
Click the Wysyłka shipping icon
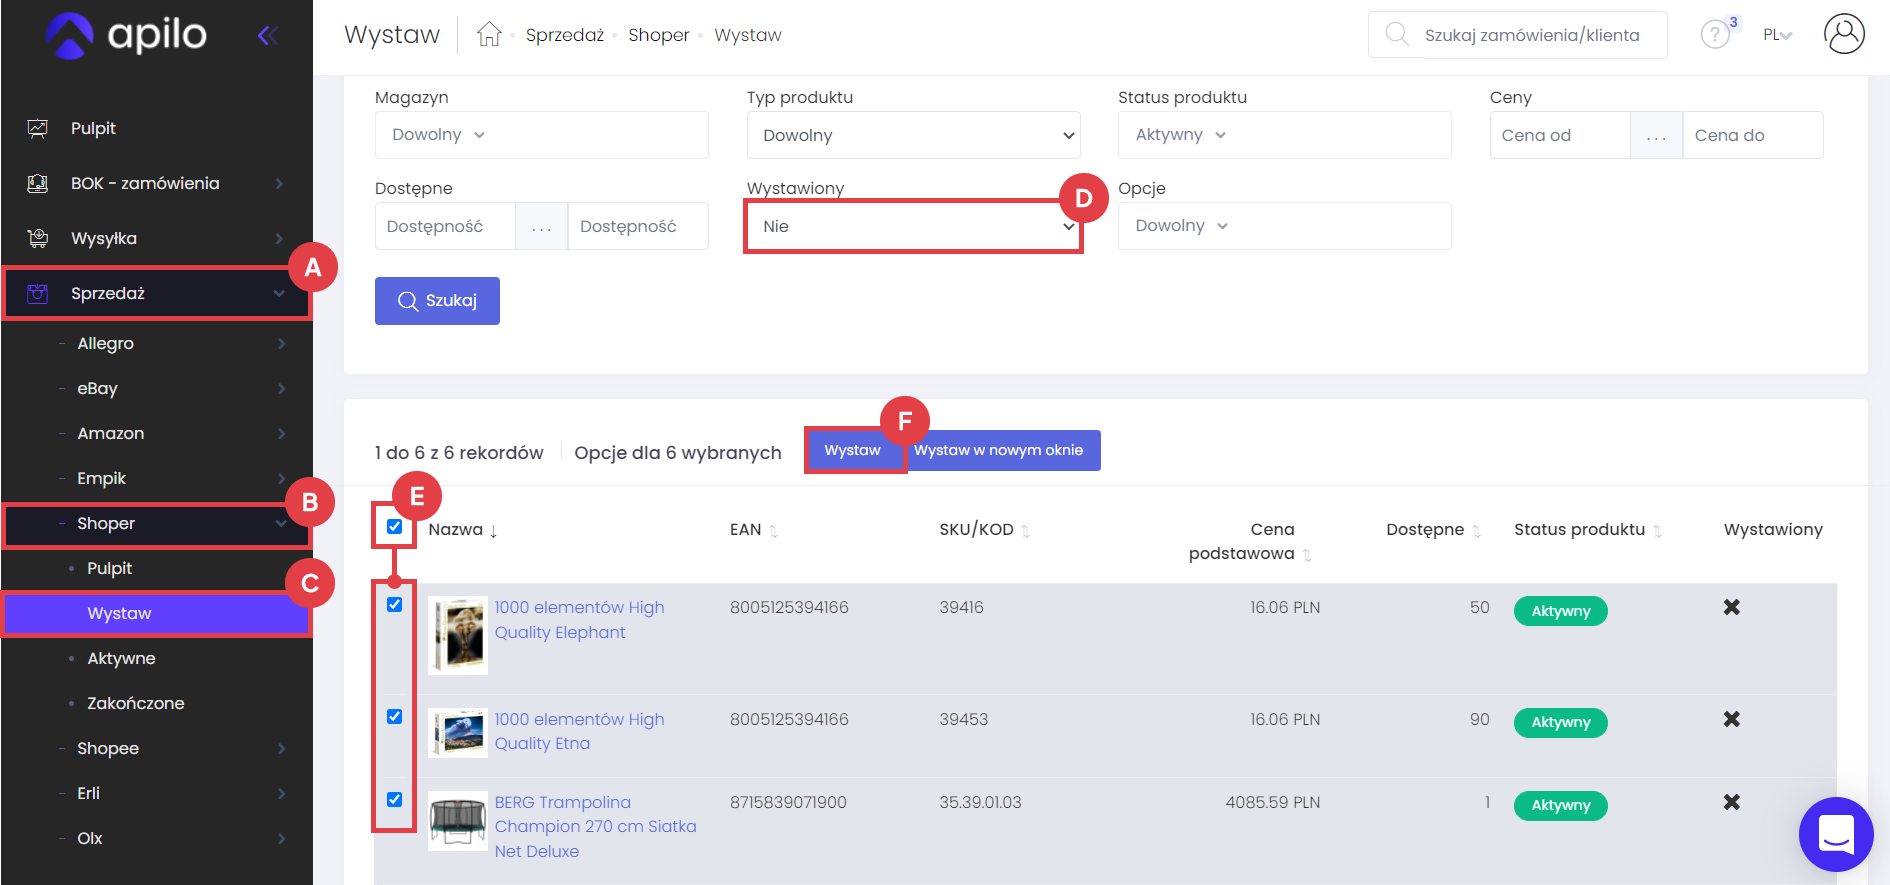38,238
